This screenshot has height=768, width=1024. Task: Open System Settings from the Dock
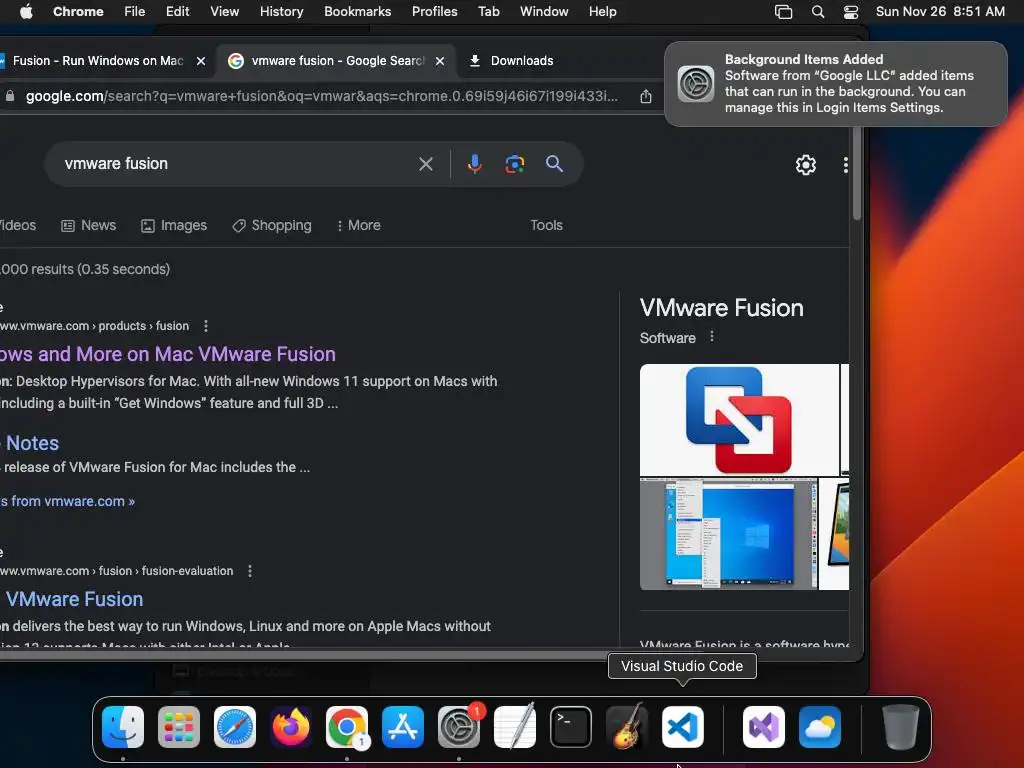coord(459,727)
